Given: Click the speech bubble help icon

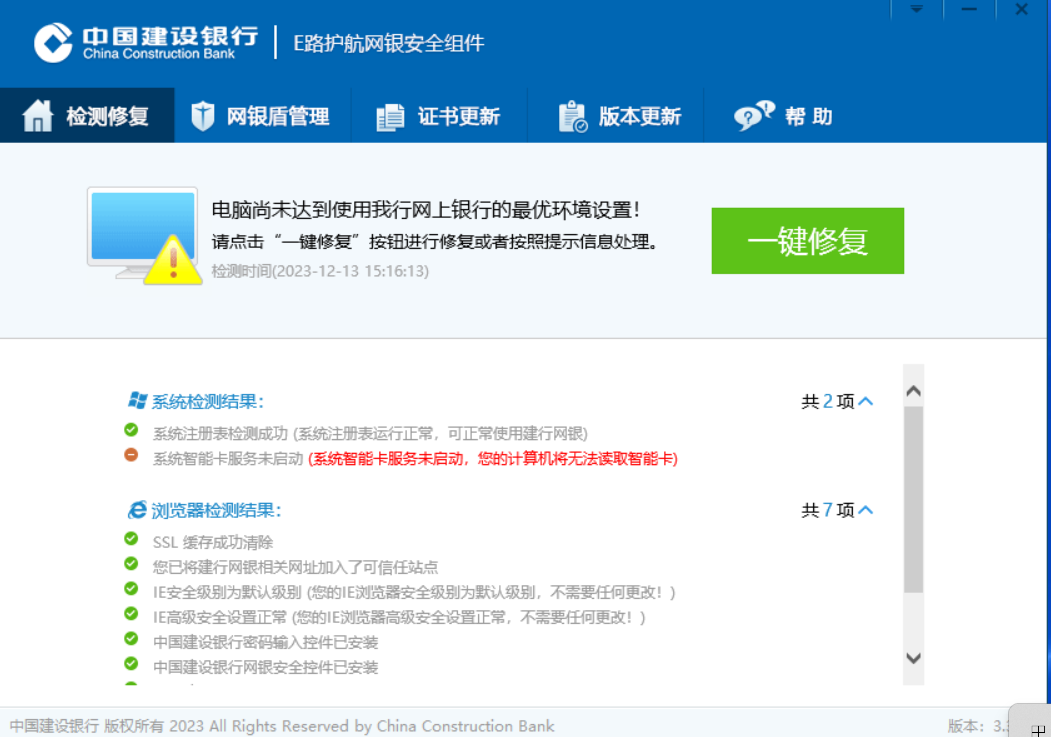Looking at the screenshot, I should 753,116.
